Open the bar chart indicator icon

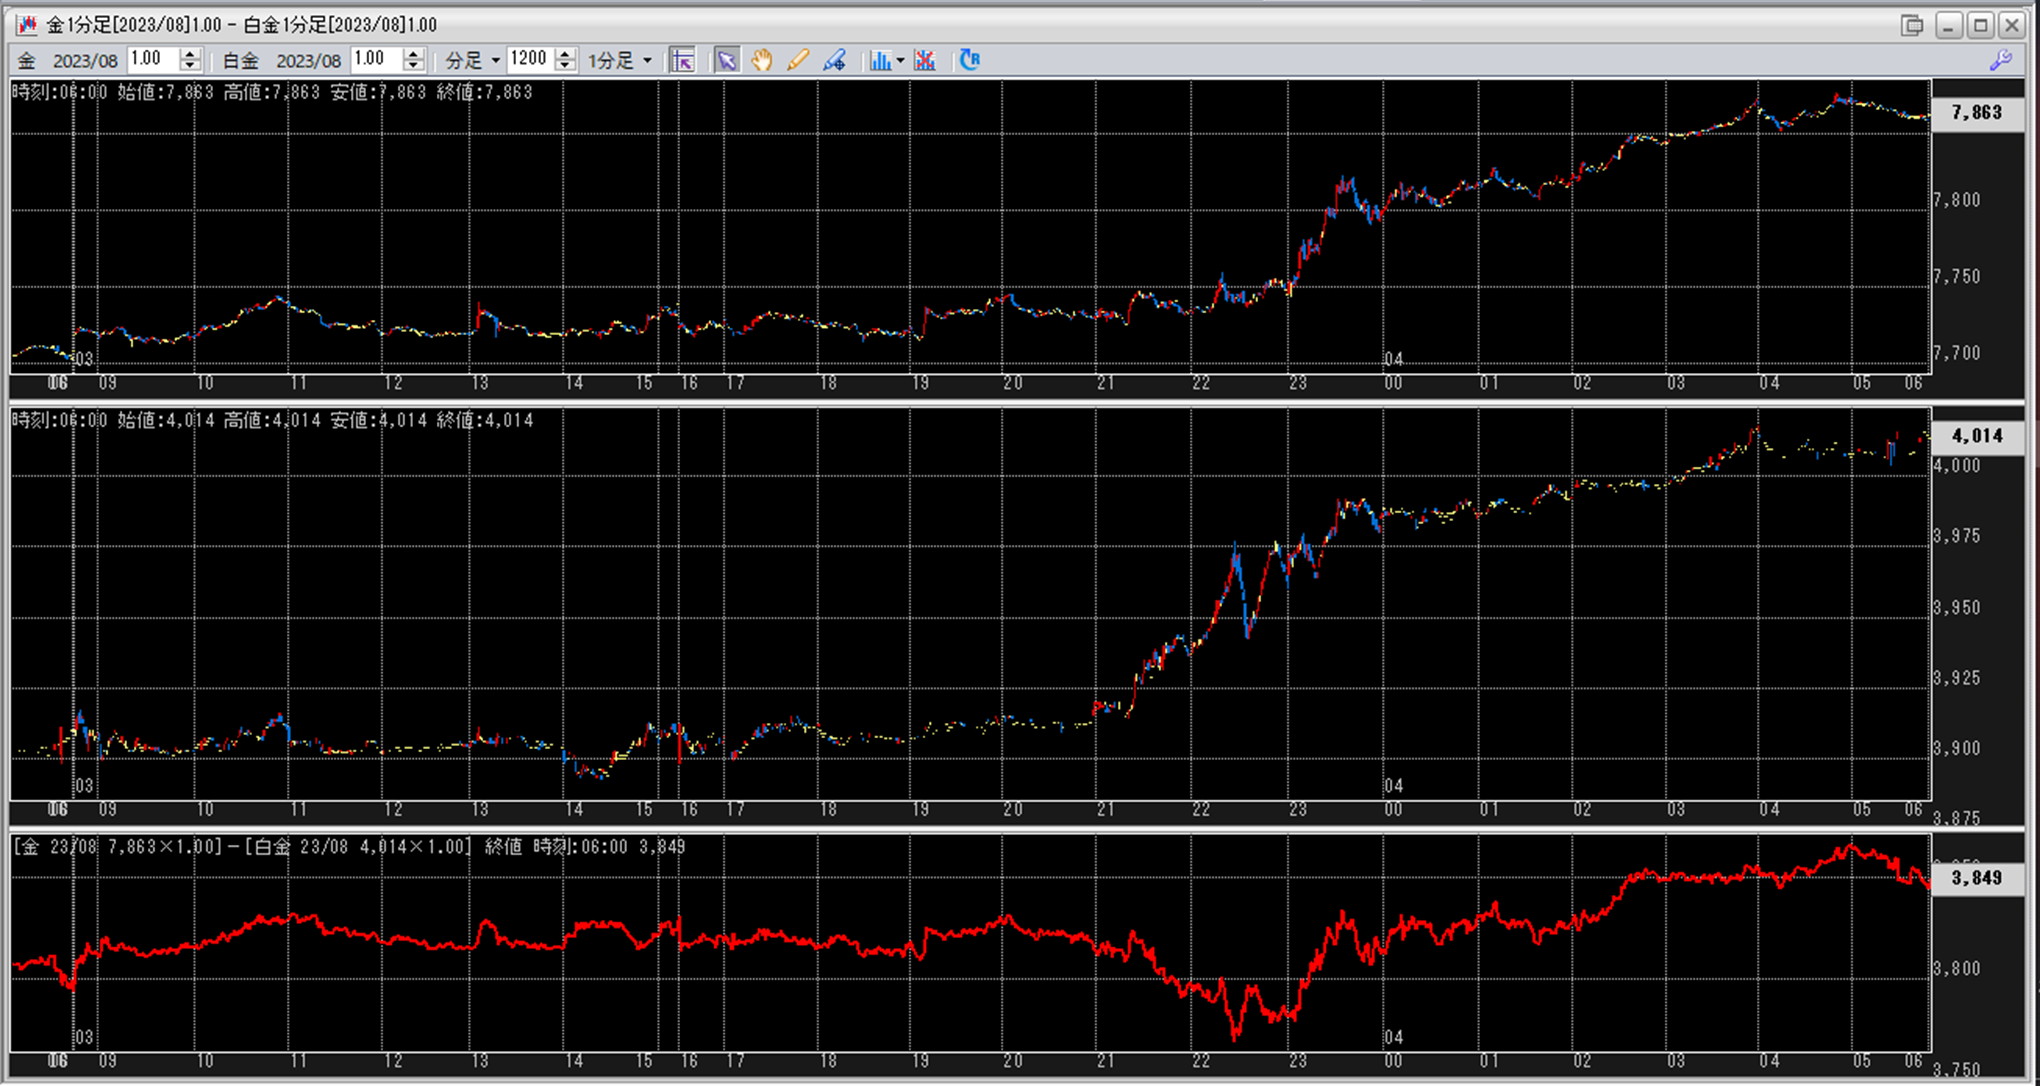tap(879, 60)
